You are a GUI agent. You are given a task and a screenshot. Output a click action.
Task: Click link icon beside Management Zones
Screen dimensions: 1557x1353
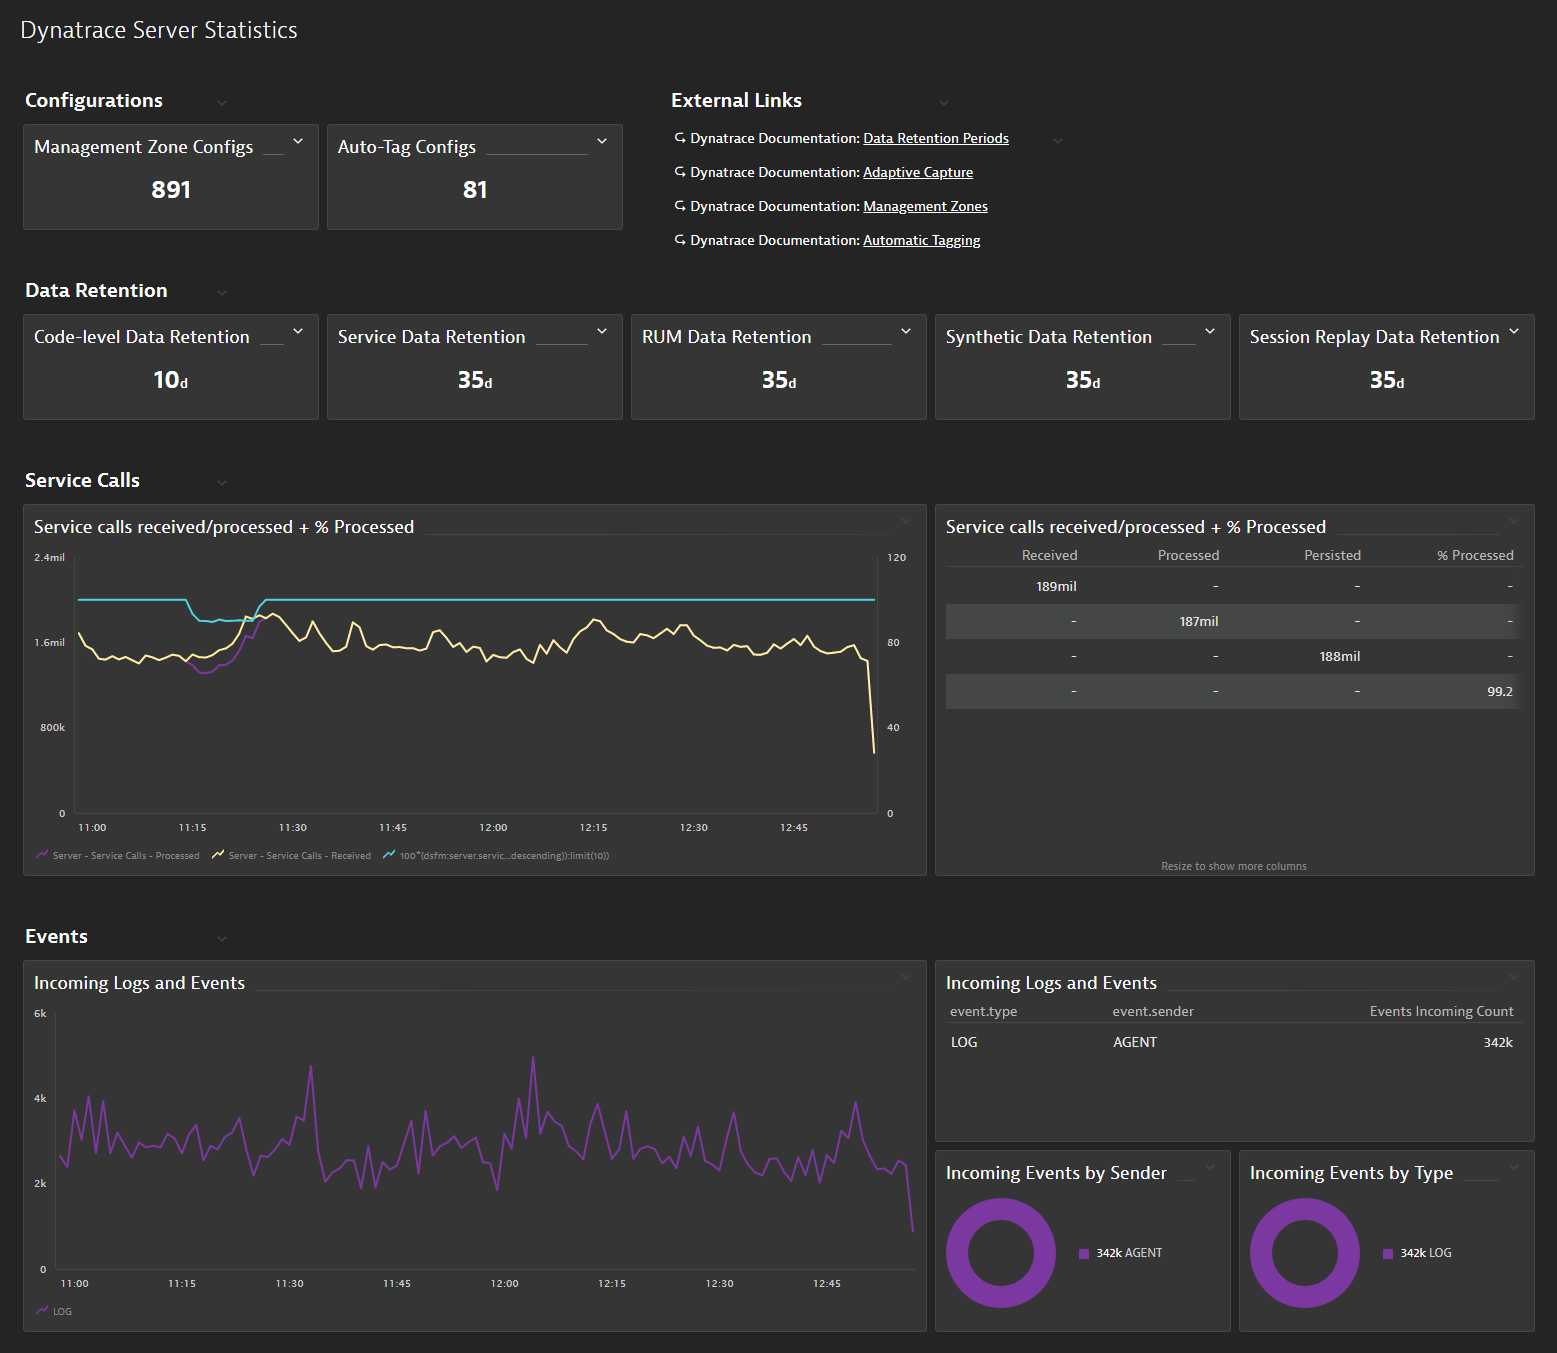pos(680,206)
